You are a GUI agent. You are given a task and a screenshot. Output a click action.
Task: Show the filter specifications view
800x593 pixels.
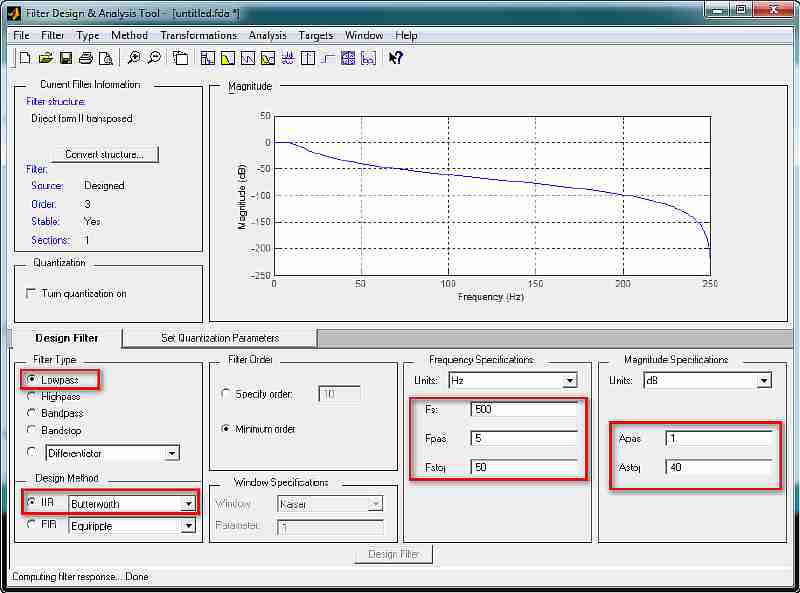click(208, 58)
